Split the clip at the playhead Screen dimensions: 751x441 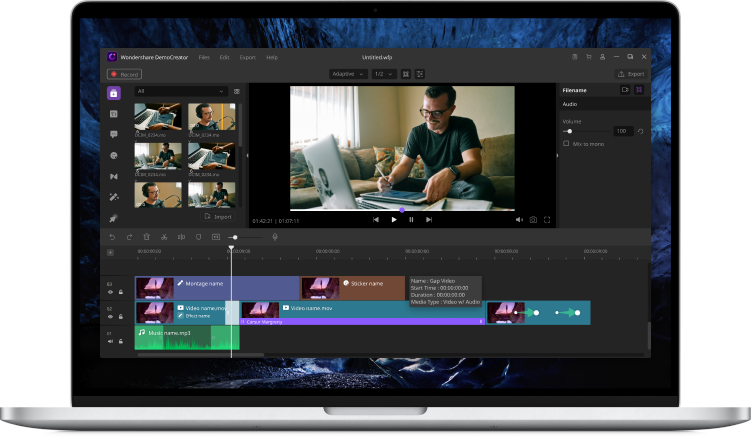[x=182, y=237]
